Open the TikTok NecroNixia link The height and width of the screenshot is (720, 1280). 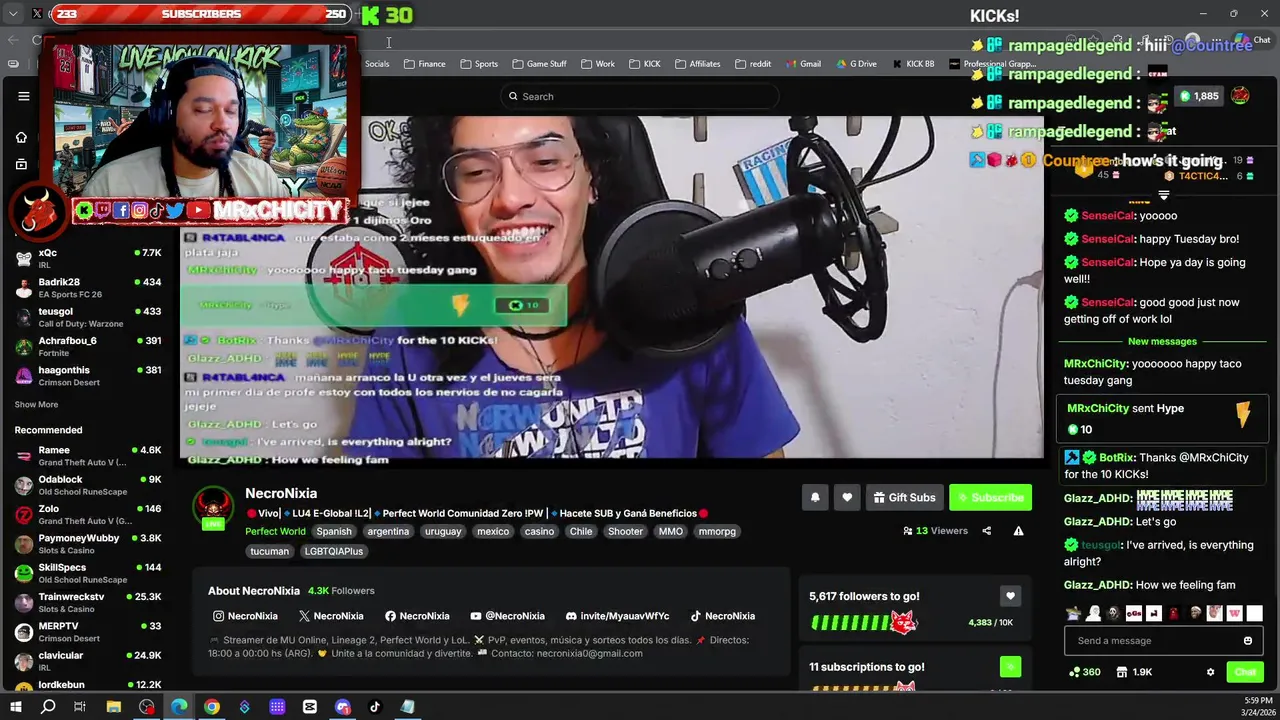(722, 616)
